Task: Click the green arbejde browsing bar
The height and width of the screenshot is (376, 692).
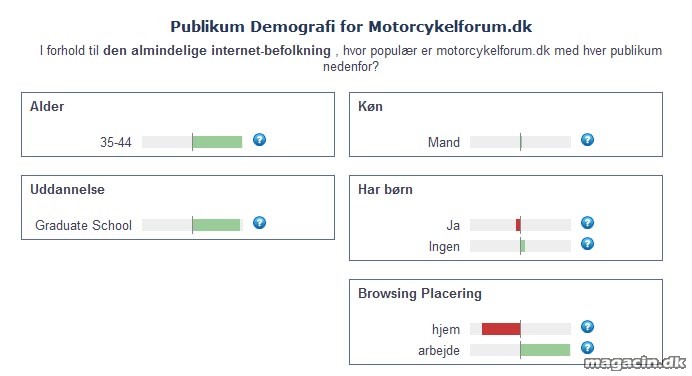Action: 545,350
